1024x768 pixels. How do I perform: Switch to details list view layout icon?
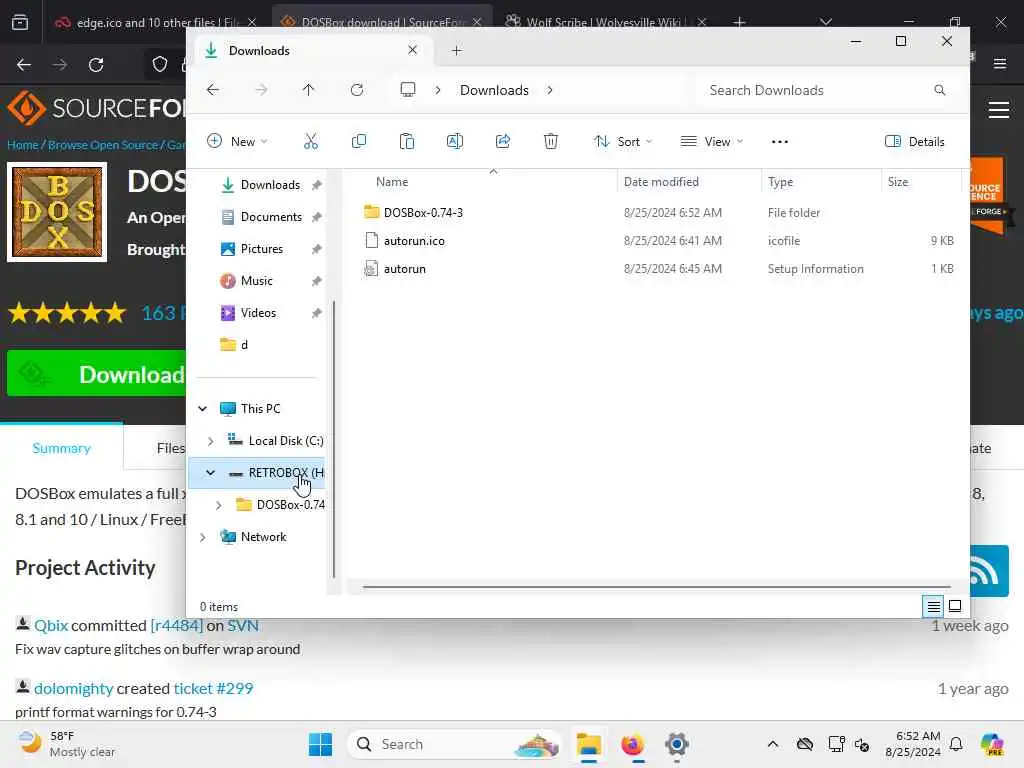[x=934, y=607]
